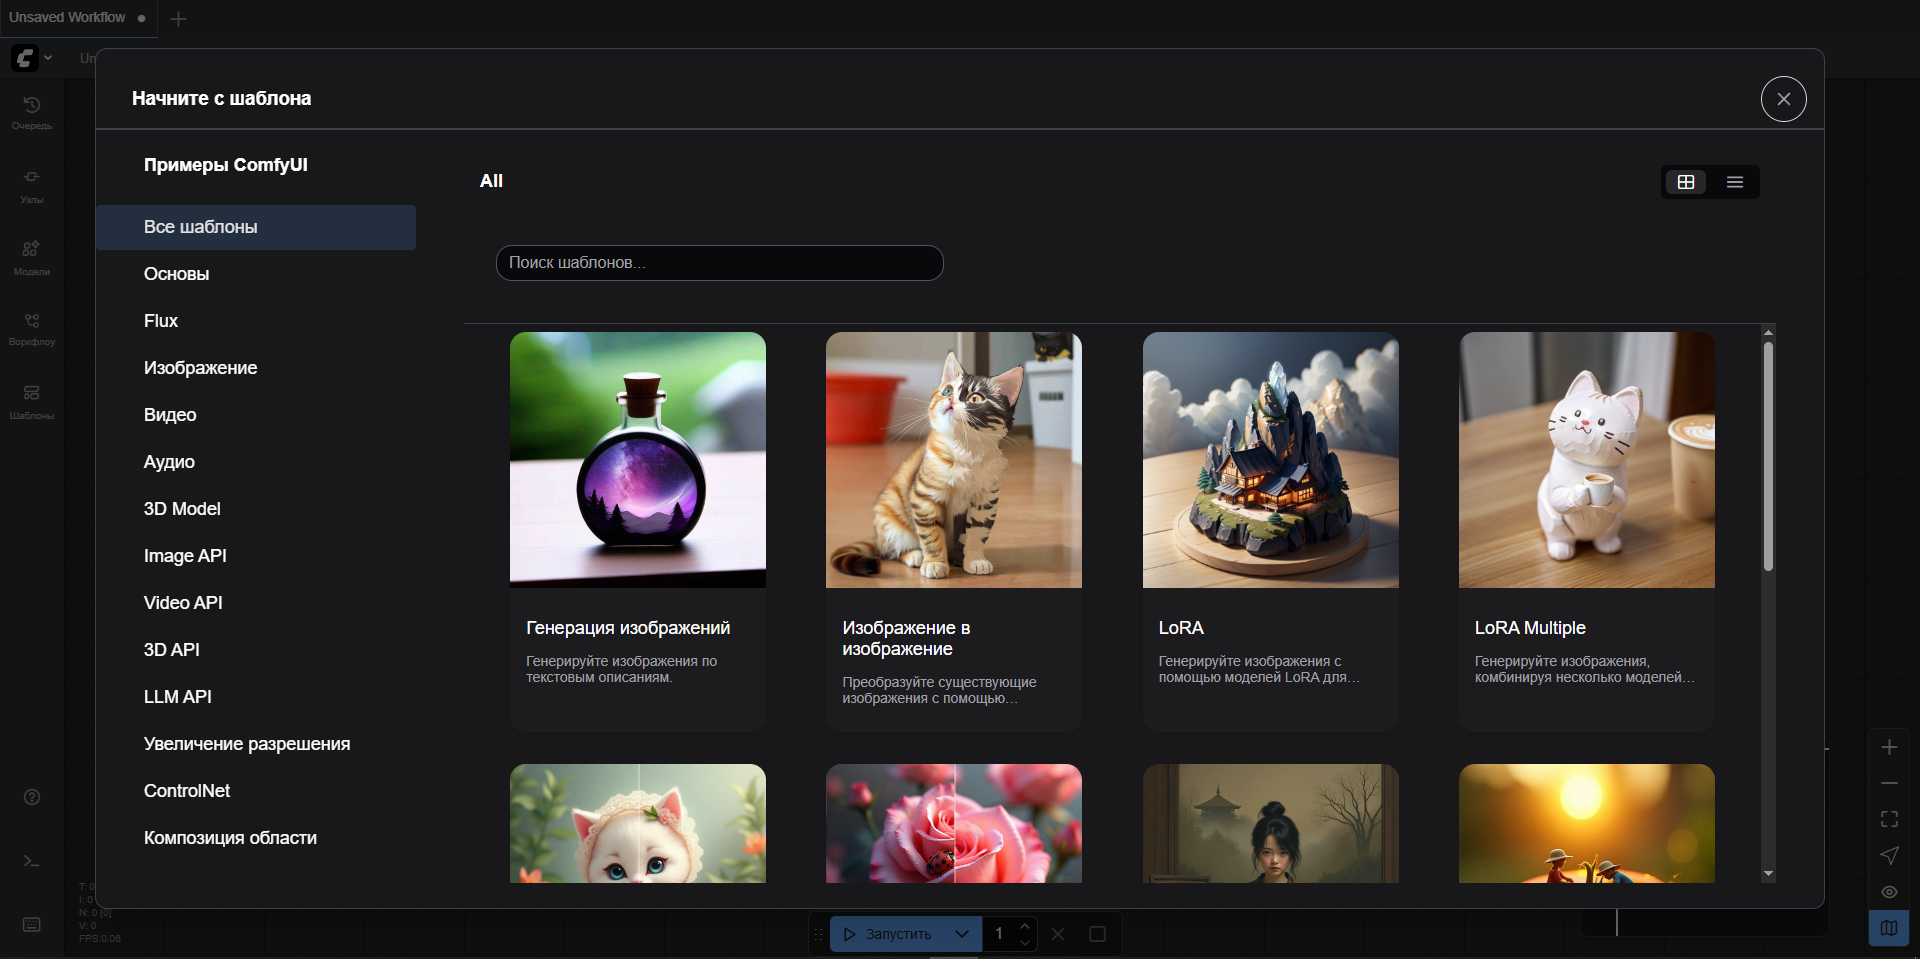Select the 3D API category
This screenshot has height=959, width=1920.
[x=256, y=650]
